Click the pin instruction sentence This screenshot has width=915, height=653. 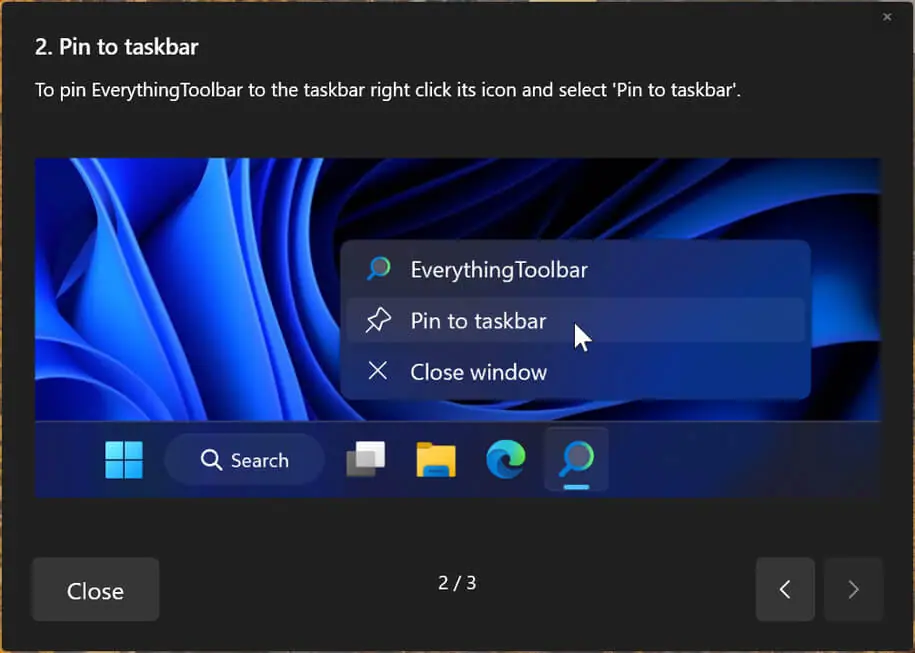click(x=387, y=90)
